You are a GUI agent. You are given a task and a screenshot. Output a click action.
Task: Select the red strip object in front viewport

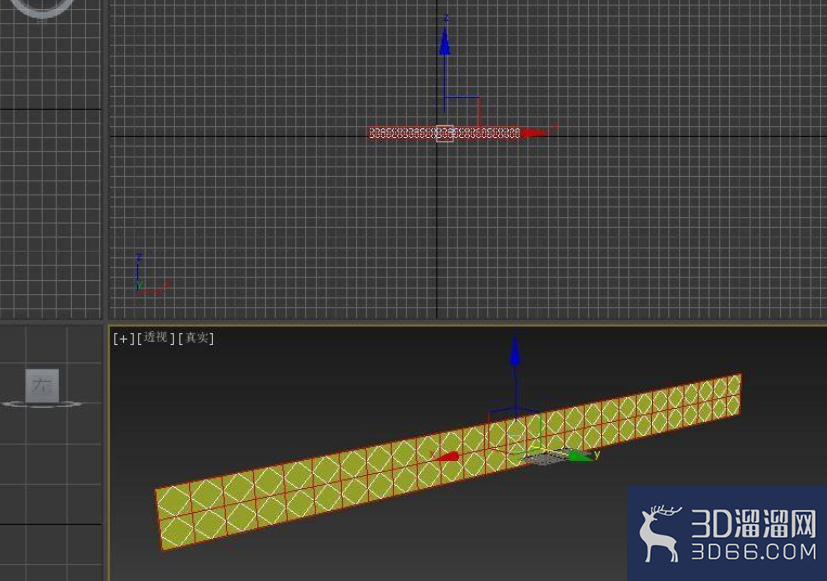444,133
